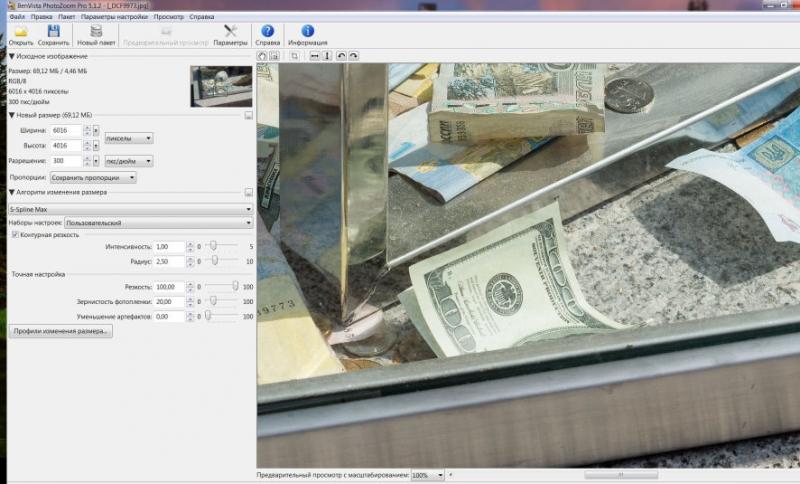Viewport: 800px width, 484px height.
Task: Click the Интенсивность value field
Action: point(169,247)
